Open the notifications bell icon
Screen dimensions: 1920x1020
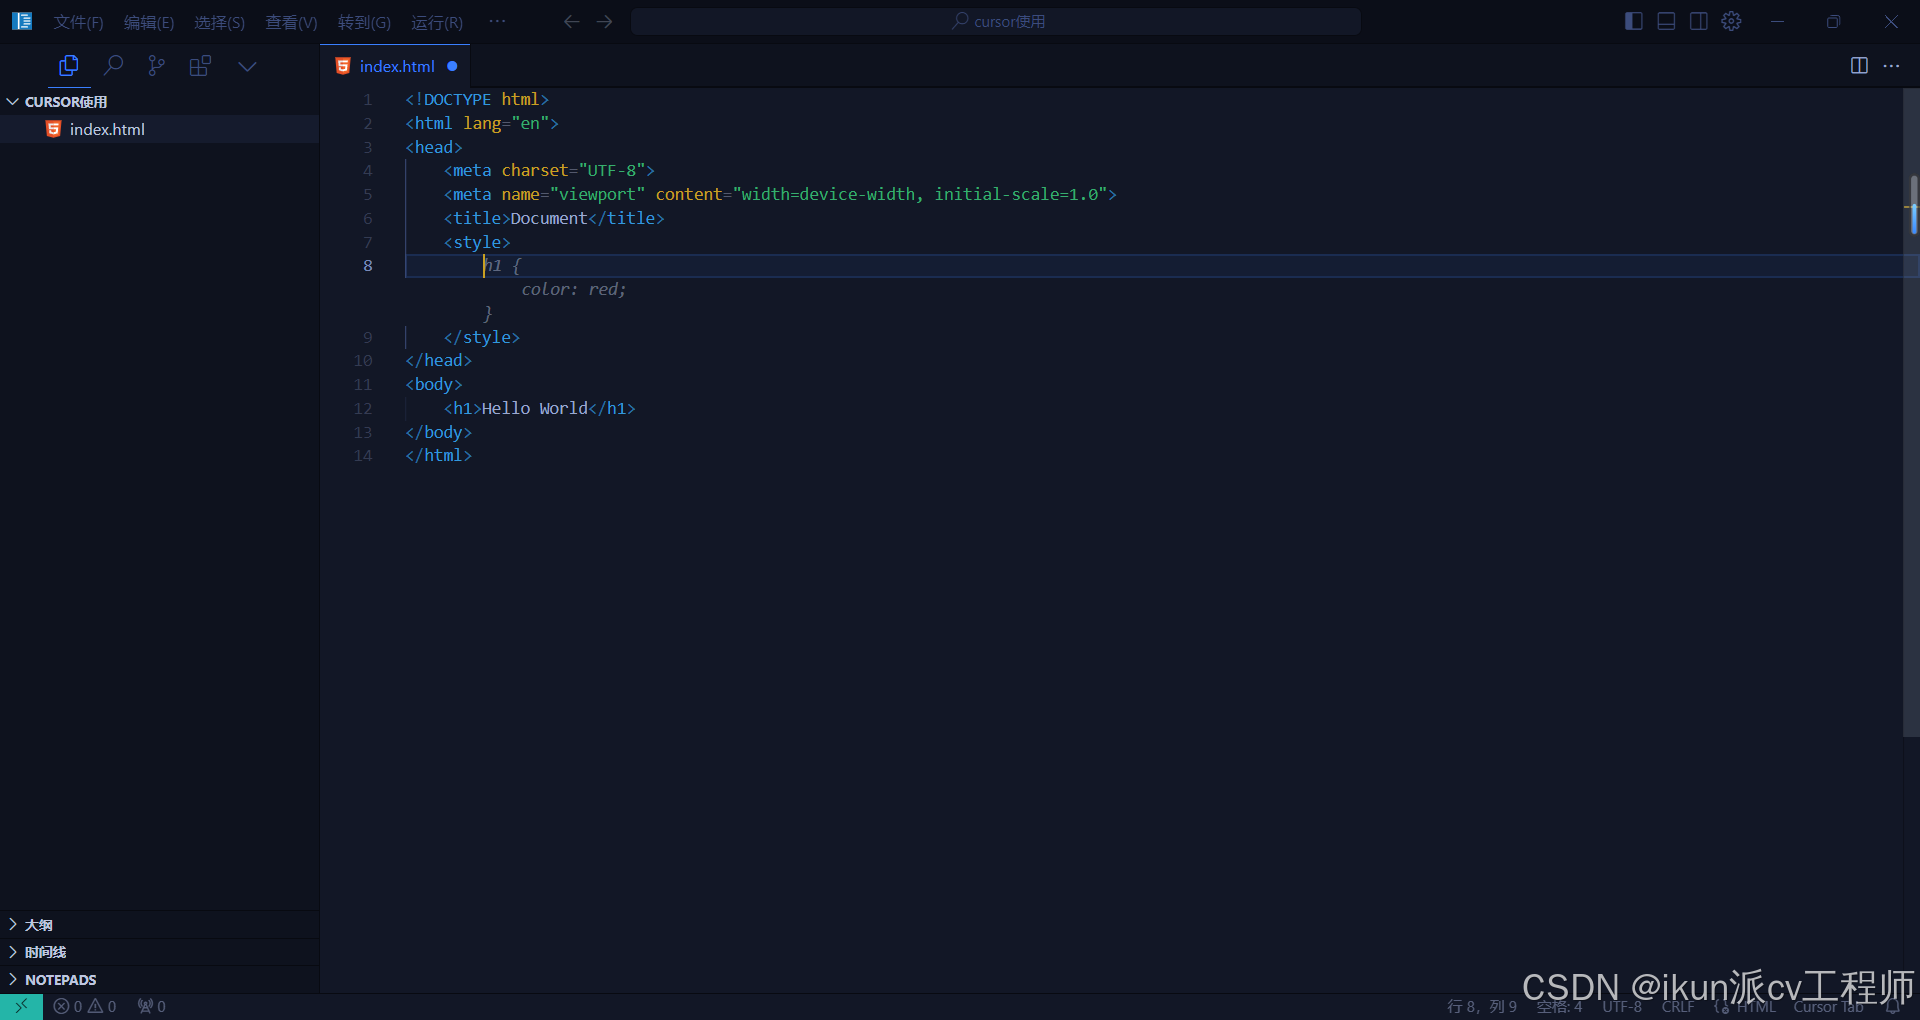(x=1893, y=1006)
